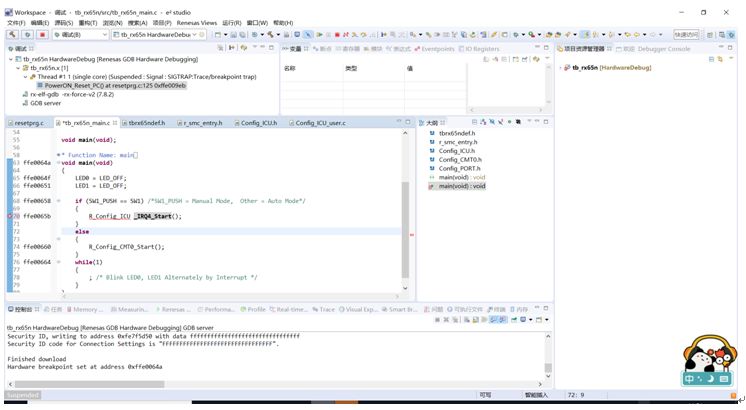Image resolution: width=746 pixels, height=410 pixels.
Task: Open the 运行(R) menu
Action: pyautogui.click(x=232, y=23)
